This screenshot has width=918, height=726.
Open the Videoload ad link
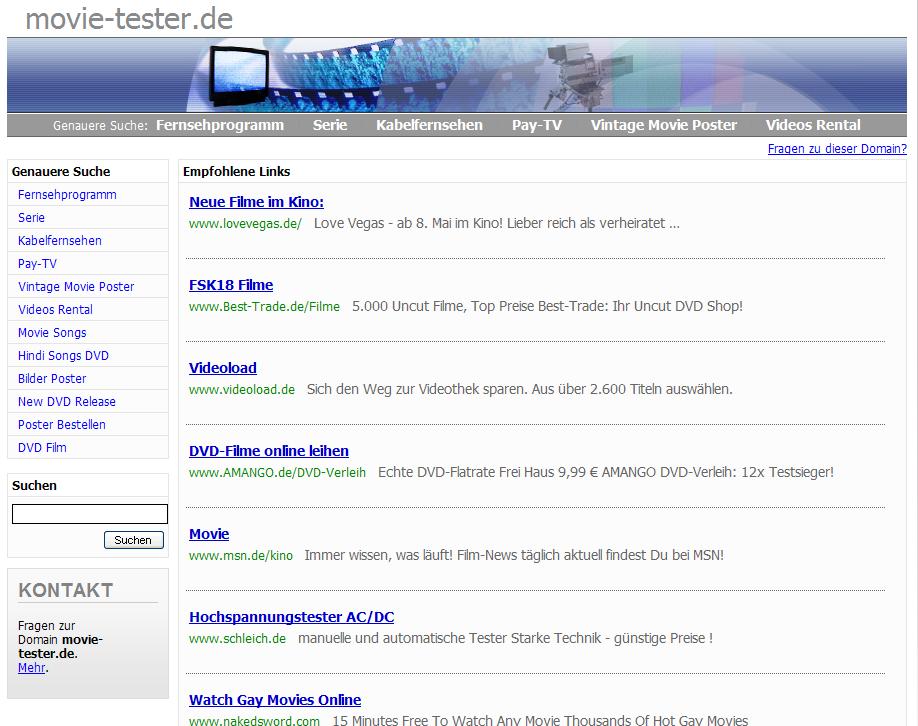[x=223, y=368]
